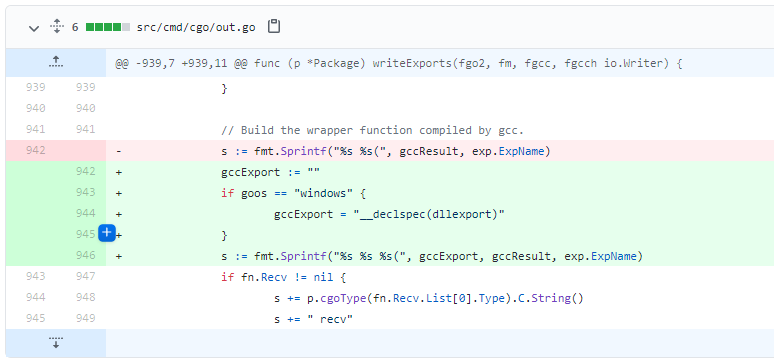Expand hidden lines above line 939
Viewport: 774px width, 360px height.
[56, 62]
